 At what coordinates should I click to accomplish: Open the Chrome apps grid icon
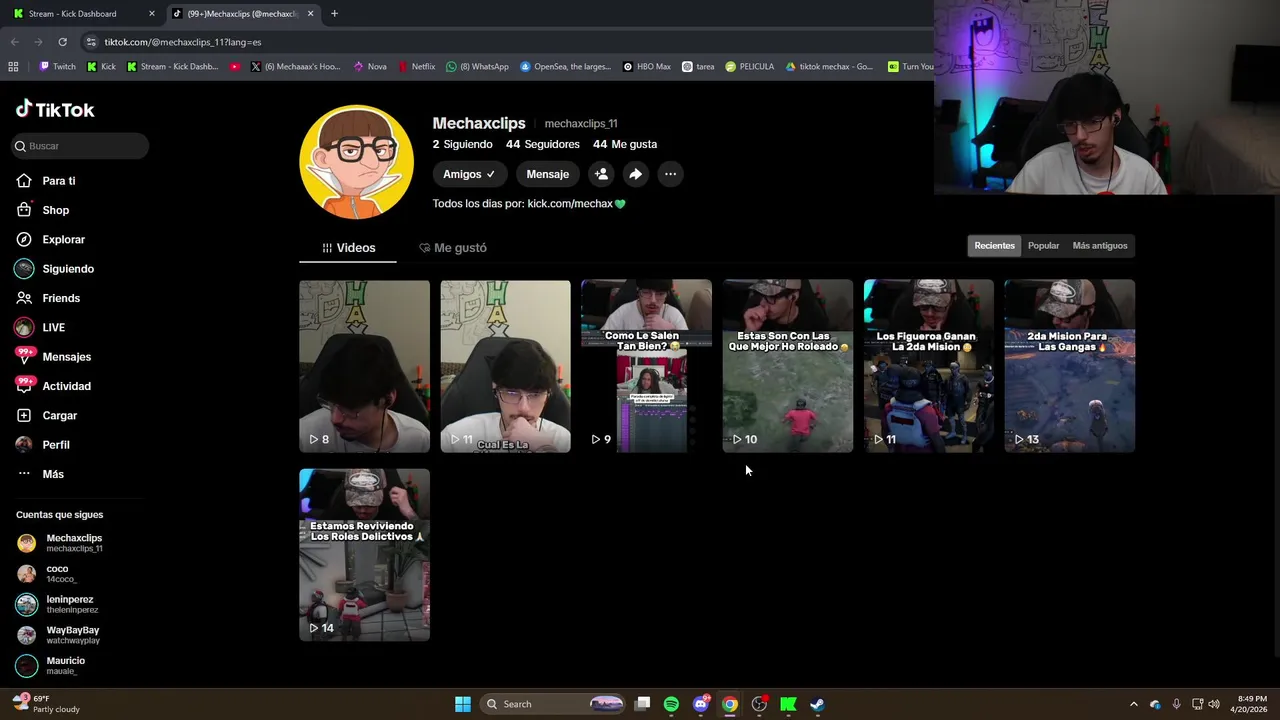coord(13,67)
